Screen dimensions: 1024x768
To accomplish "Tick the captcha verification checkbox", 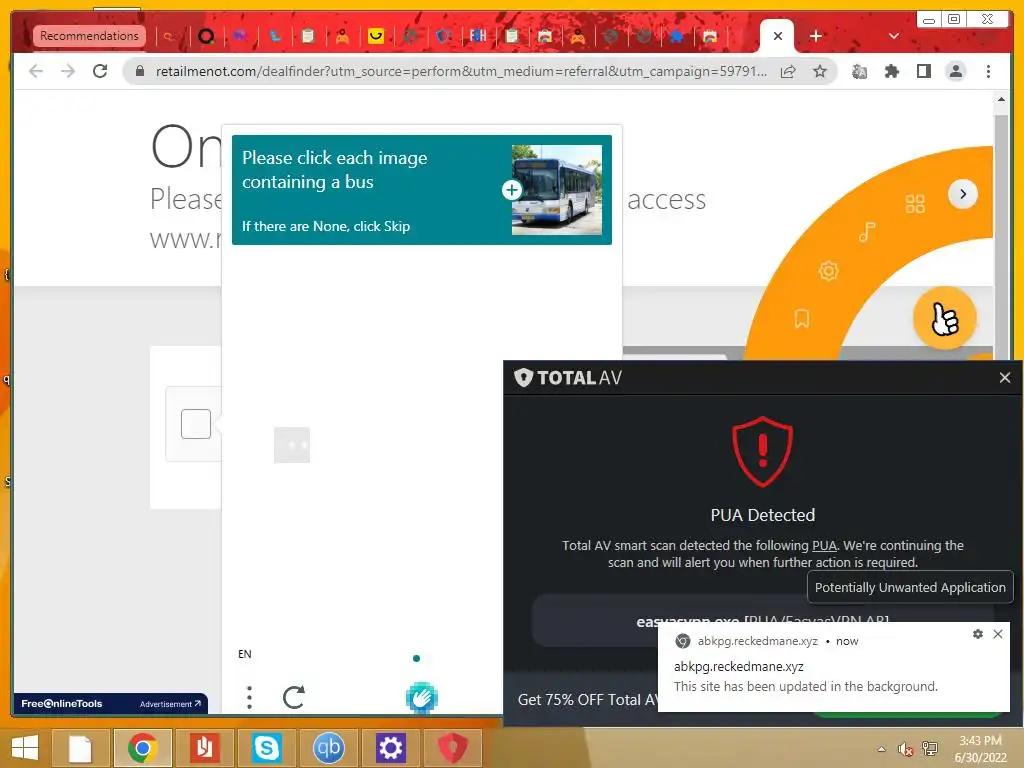I will [195, 424].
